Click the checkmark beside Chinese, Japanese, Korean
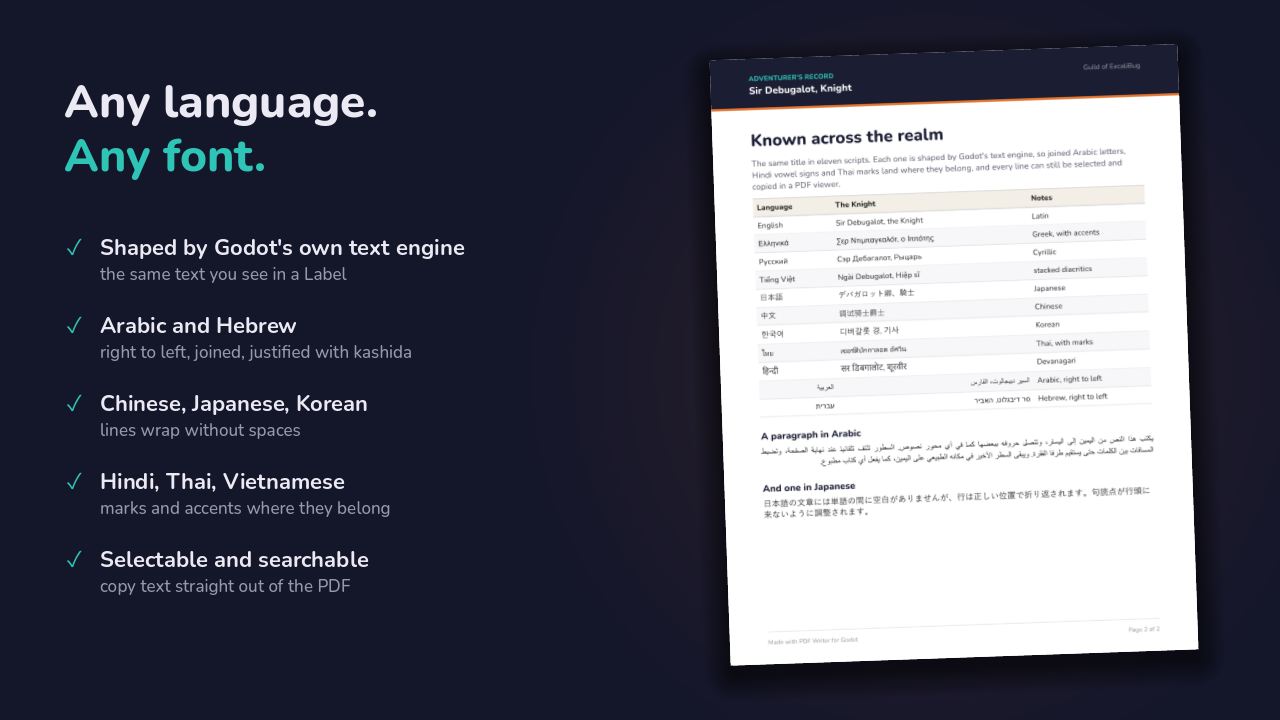This screenshot has width=1280, height=720. click(x=73, y=404)
